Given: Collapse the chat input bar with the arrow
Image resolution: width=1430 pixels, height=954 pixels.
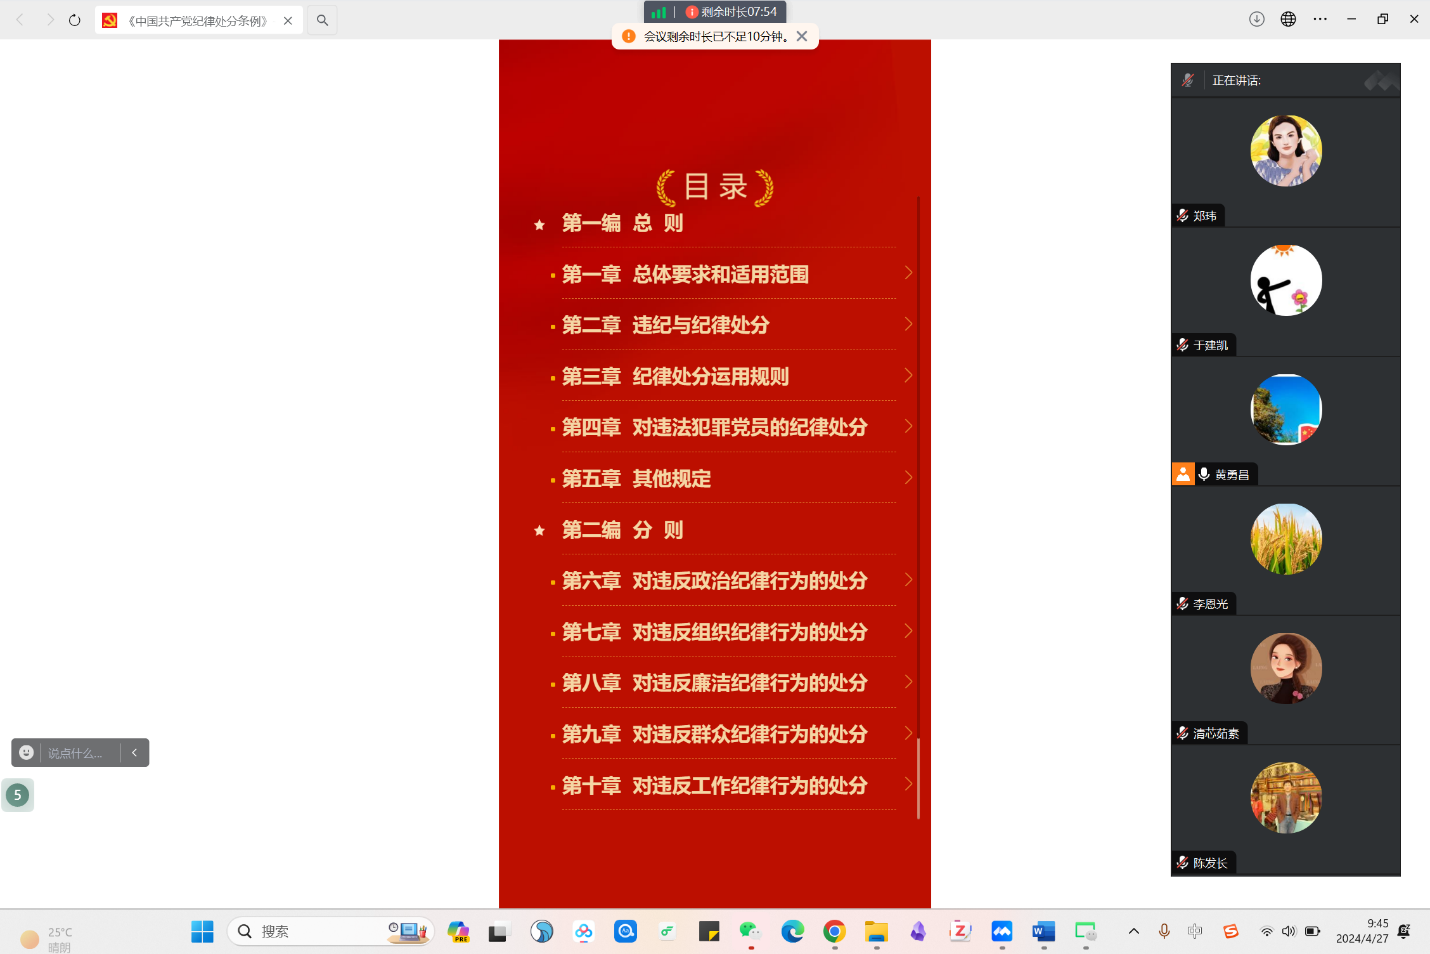Looking at the screenshot, I should (135, 753).
